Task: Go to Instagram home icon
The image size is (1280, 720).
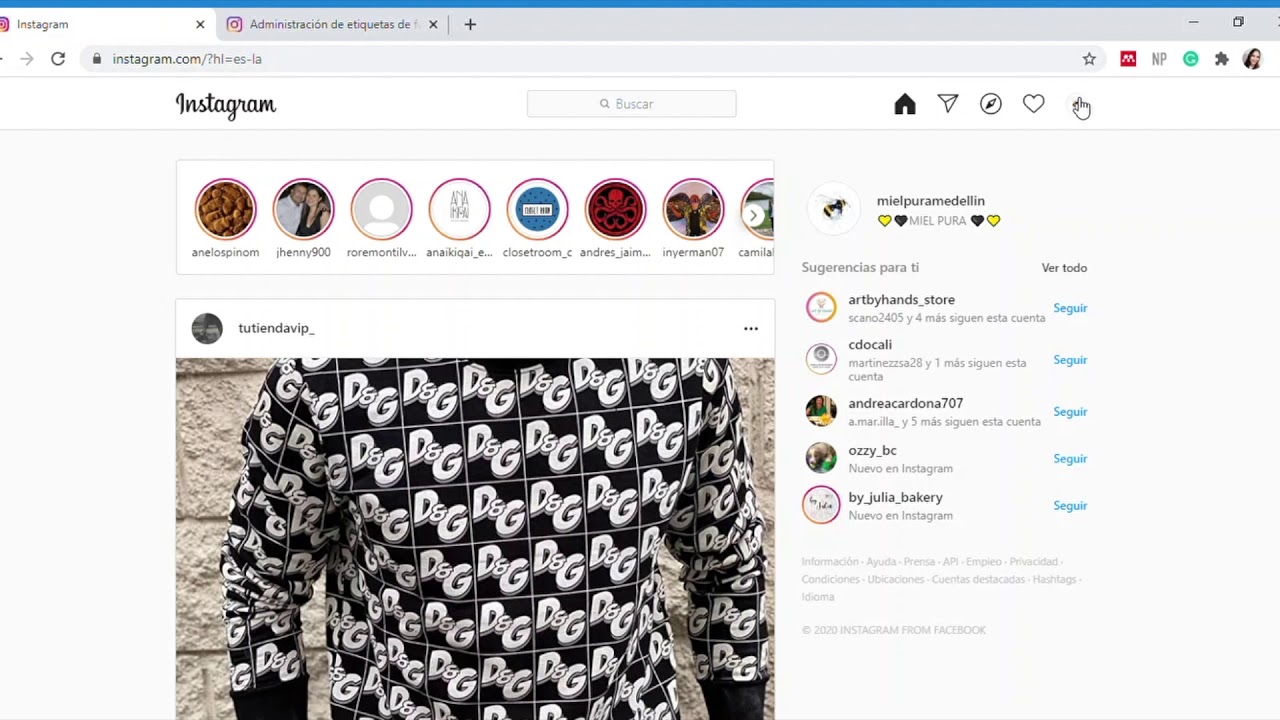Action: (x=905, y=104)
